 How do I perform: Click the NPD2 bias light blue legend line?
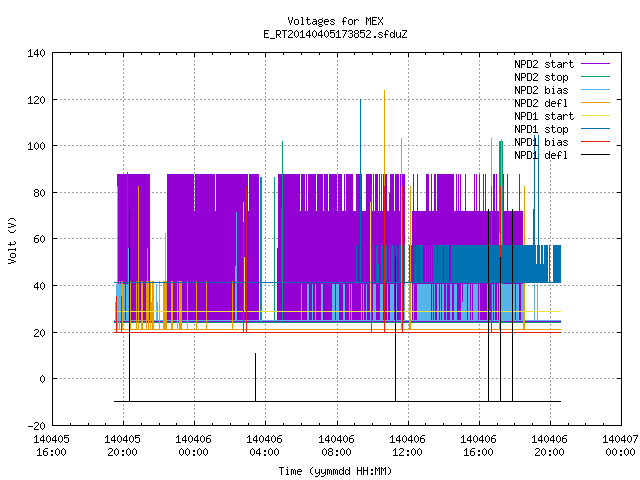596,90
